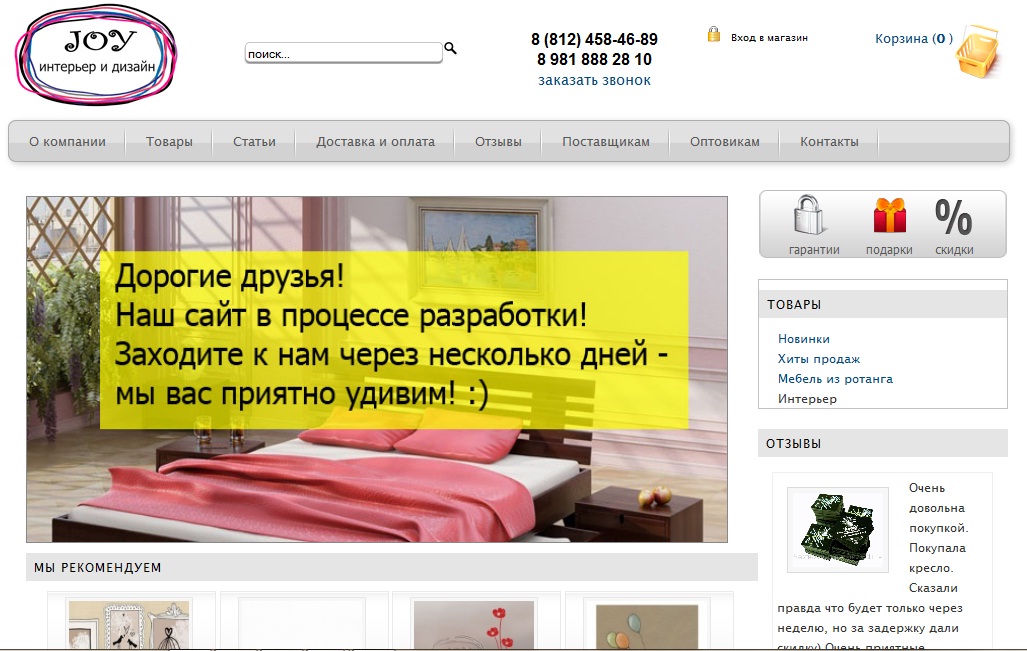Open the О компании menu item

point(66,141)
